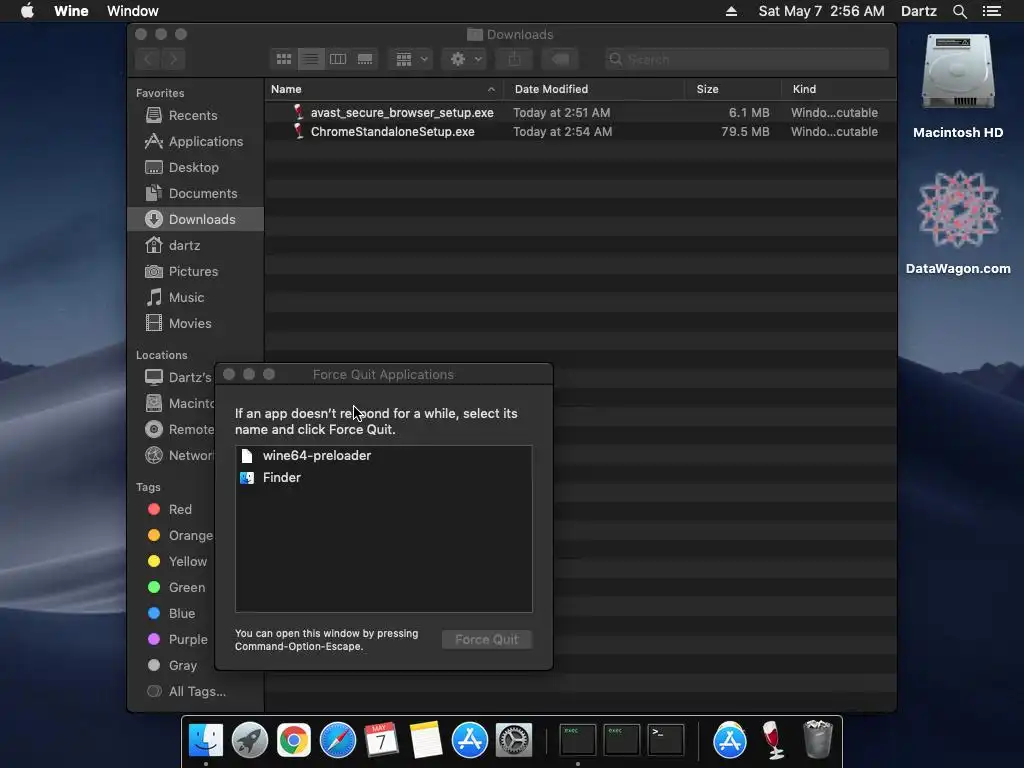Open the Terminal prompt icon in the Dock
Viewport: 1024px width, 768px height.
tap(665, 740)
